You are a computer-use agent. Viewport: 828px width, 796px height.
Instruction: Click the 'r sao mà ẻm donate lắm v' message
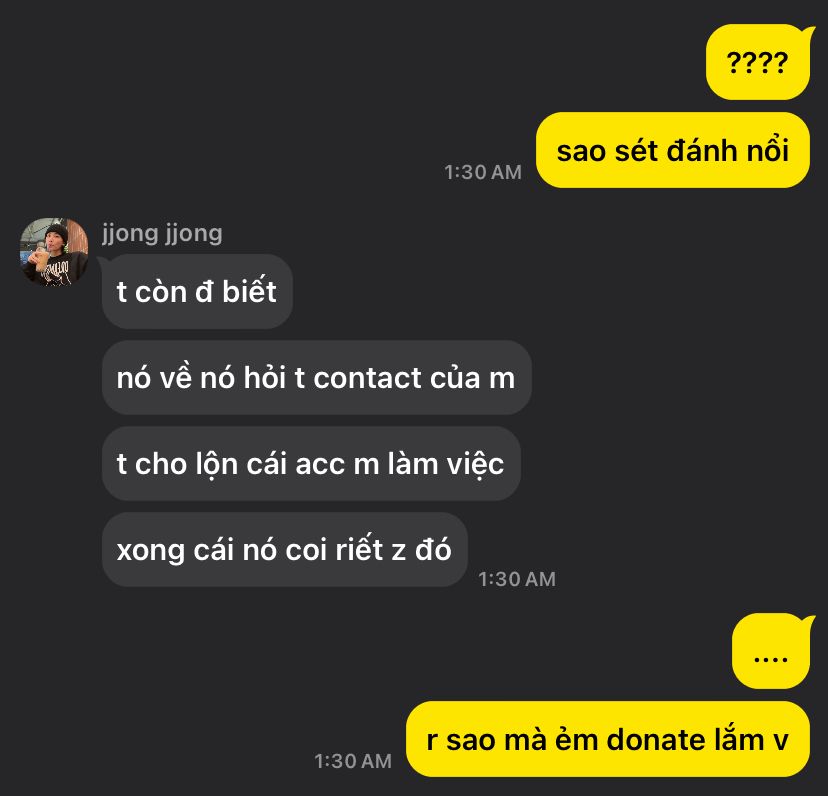click(608, 739)
